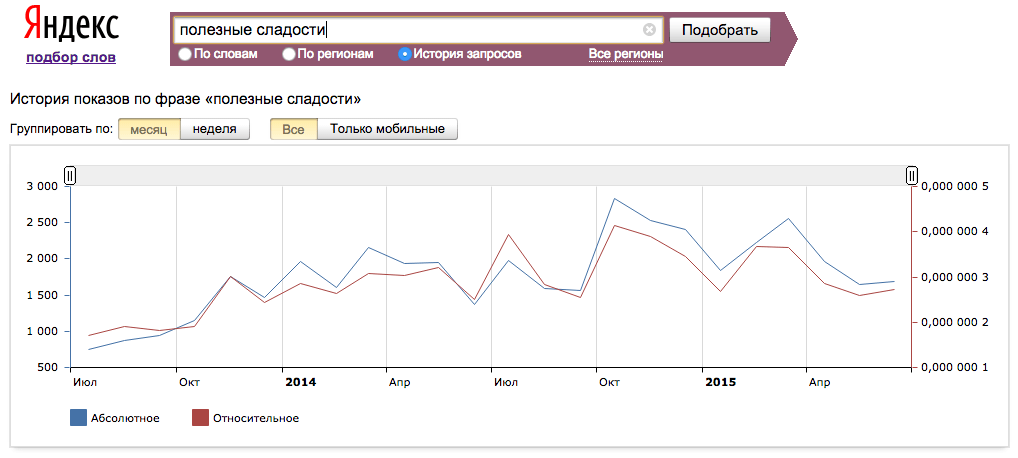Viewport: 1018px width, 458px height.
Task: Select the По регионам radio button
Action: [x=289, y=54]
